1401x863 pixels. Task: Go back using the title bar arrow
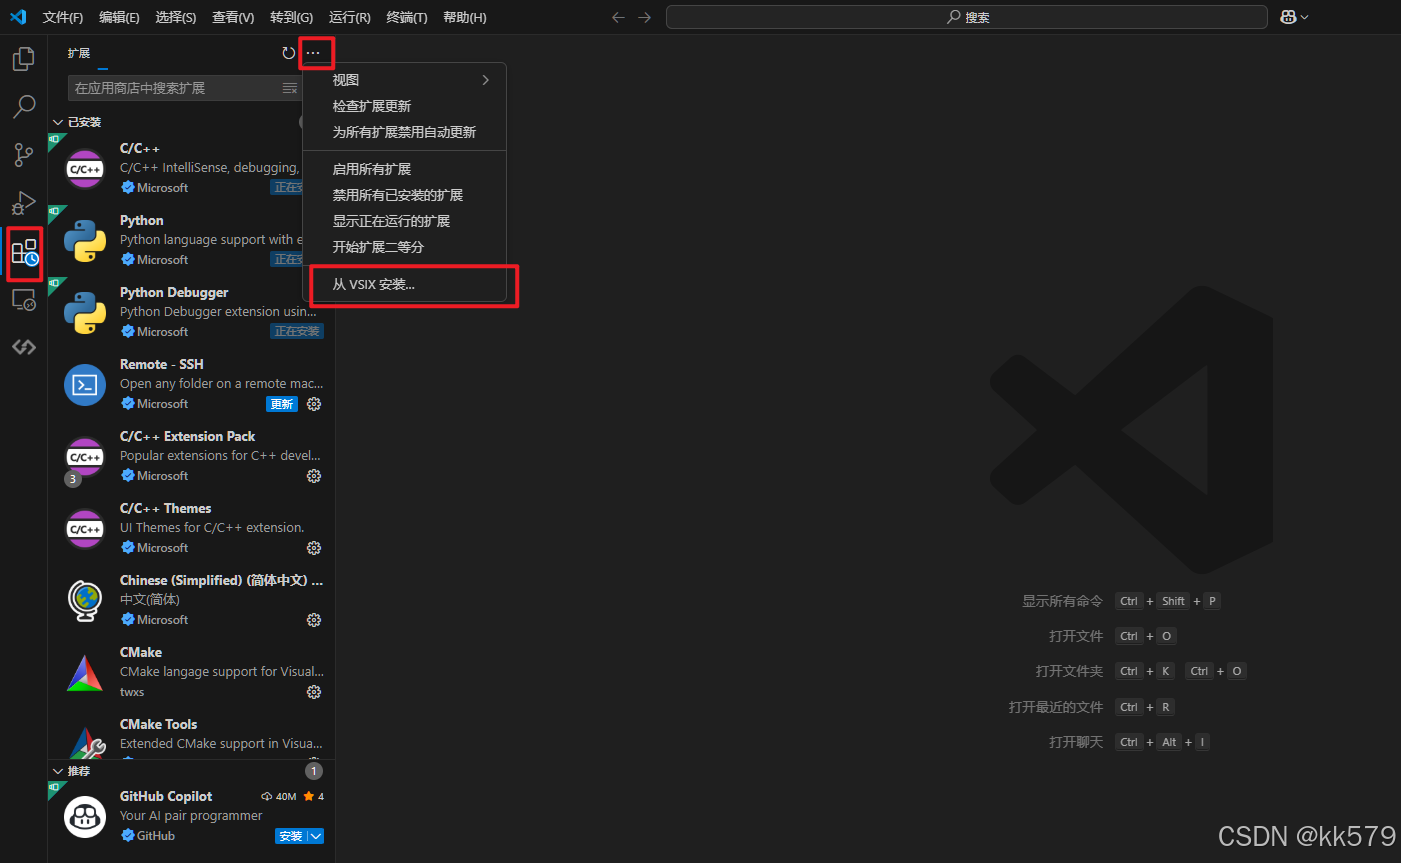coord(618,17)
